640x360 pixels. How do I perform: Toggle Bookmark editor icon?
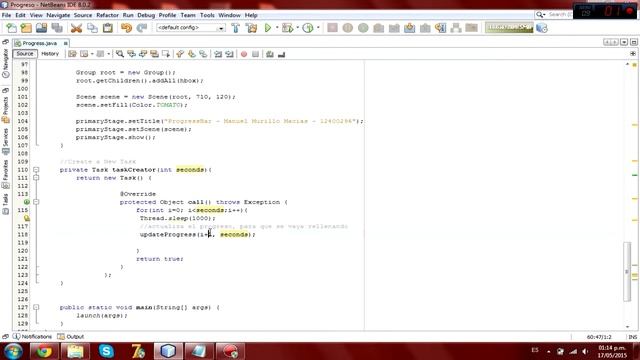tap(203, 54)
